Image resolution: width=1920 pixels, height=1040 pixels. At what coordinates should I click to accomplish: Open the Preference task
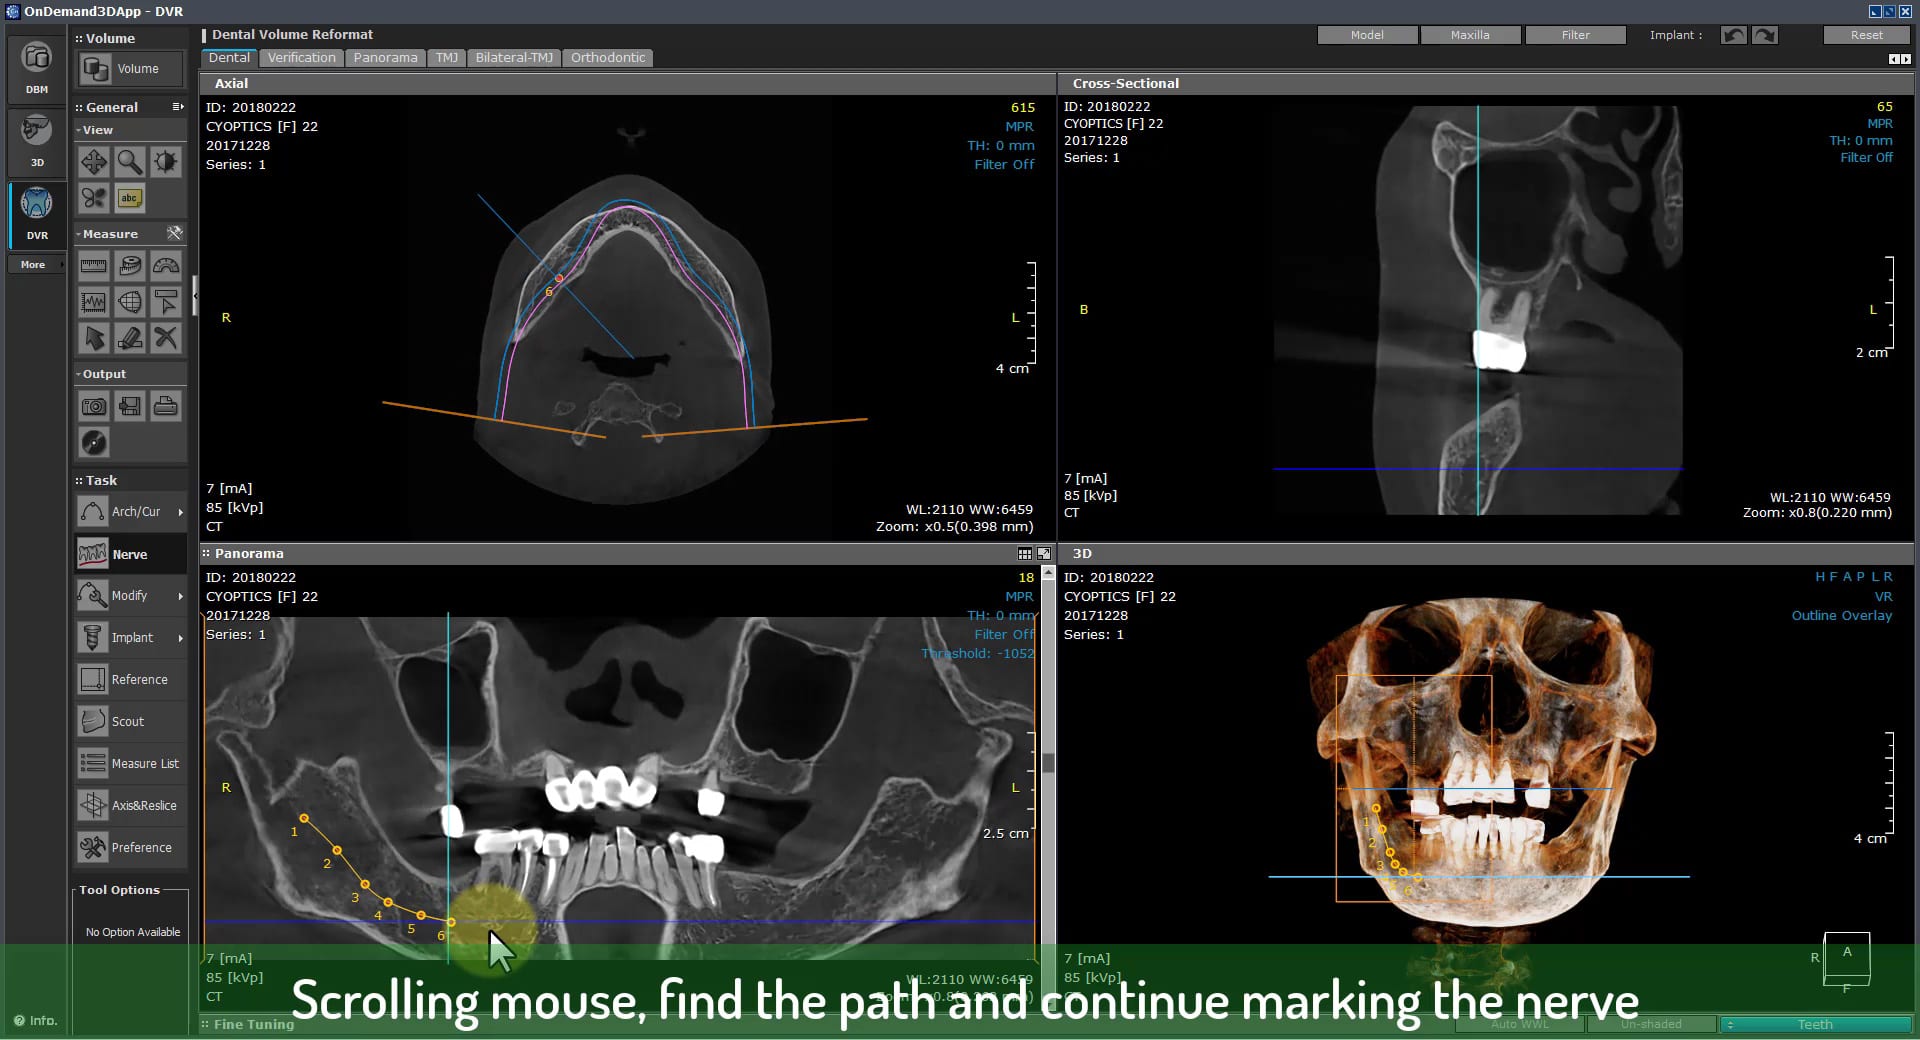pyautogui.click(x=131, y=848)
